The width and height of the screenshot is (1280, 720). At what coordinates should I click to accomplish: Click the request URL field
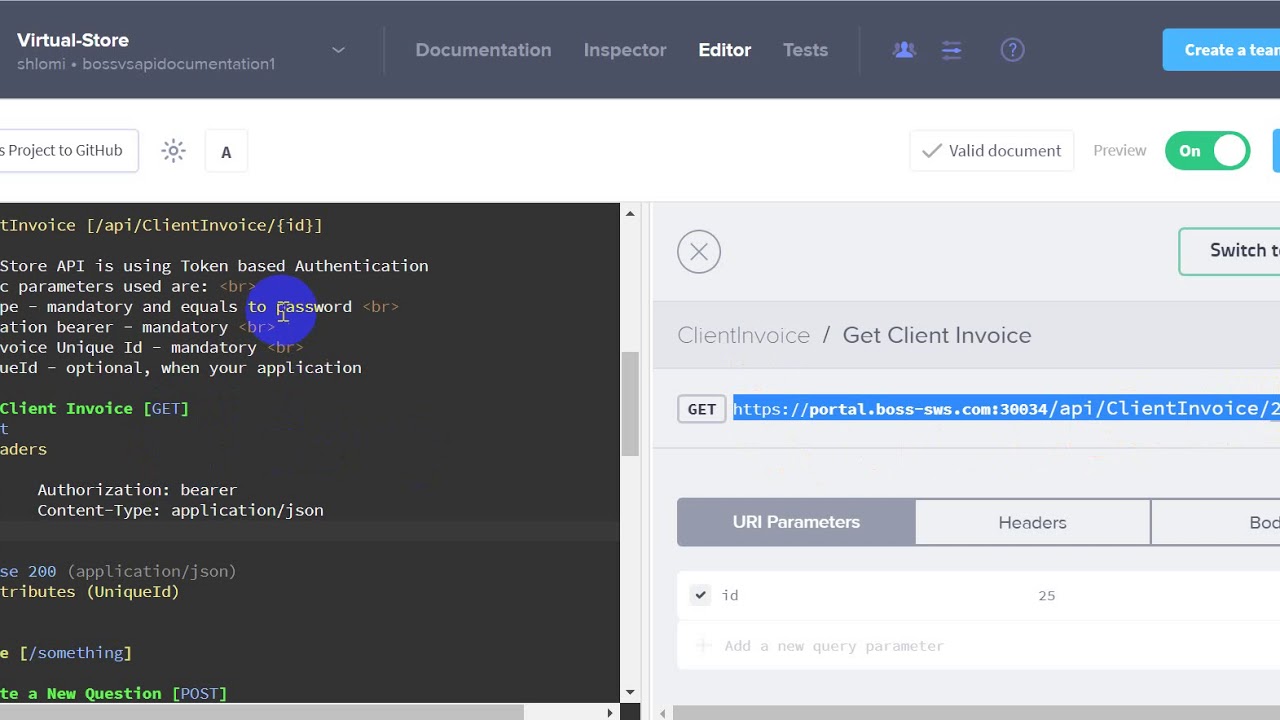coord(1006,408)
